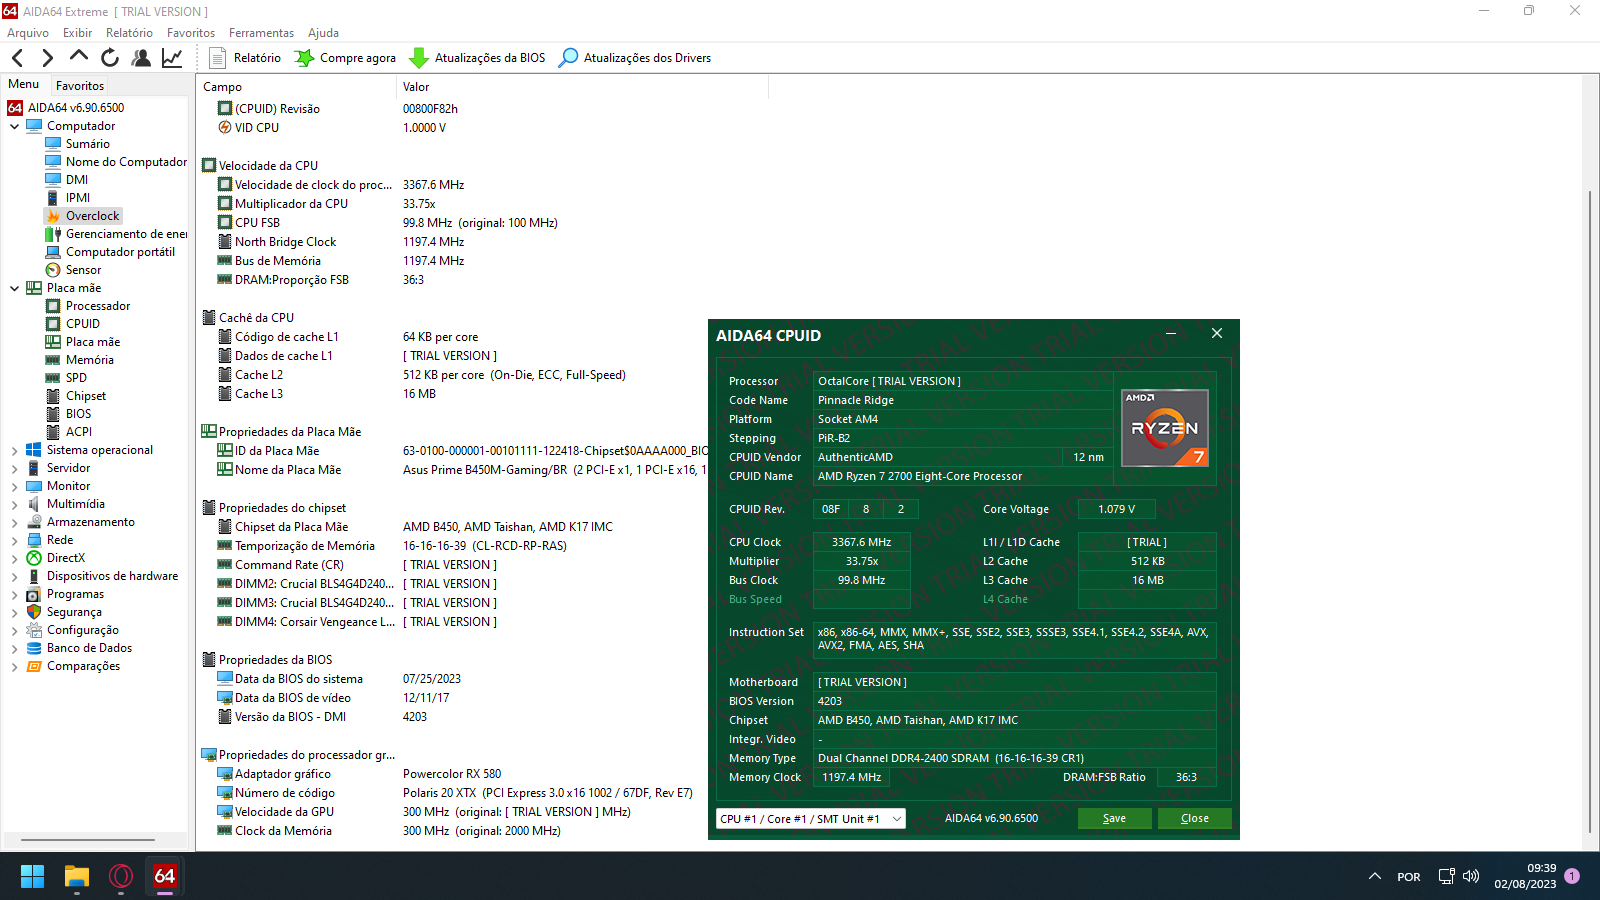Open the Arquivo menu
Screen dimensions: 1600x900
pyautogui.click(x=28, y=33)
